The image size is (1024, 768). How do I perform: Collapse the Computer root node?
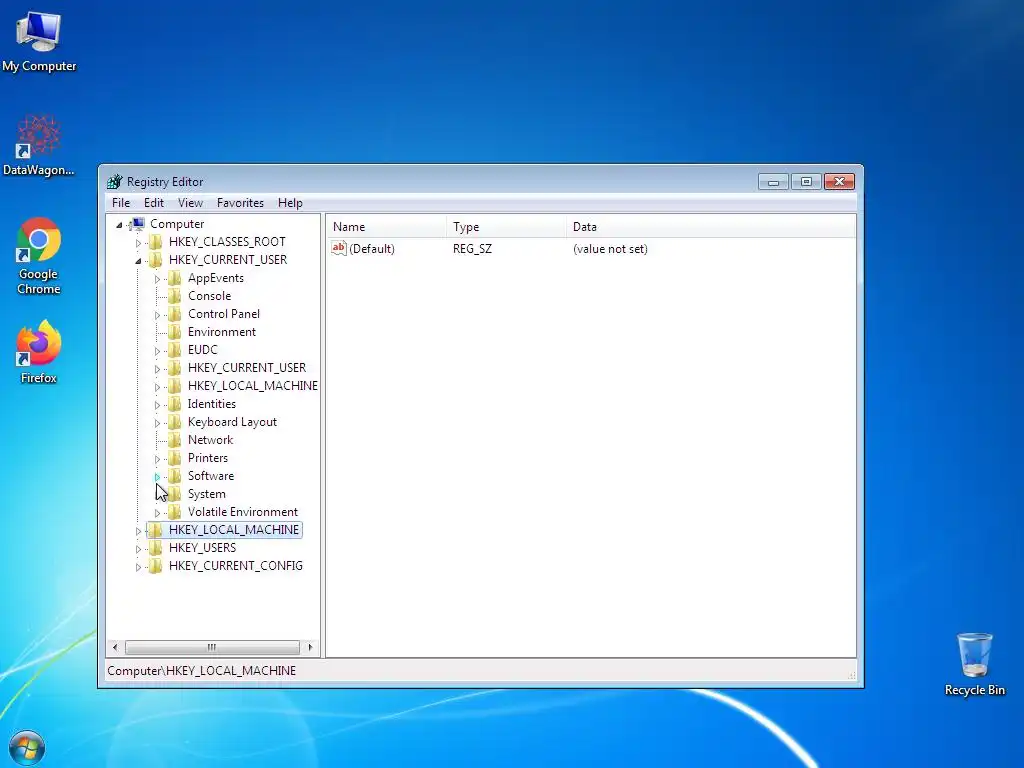(119, 225)
